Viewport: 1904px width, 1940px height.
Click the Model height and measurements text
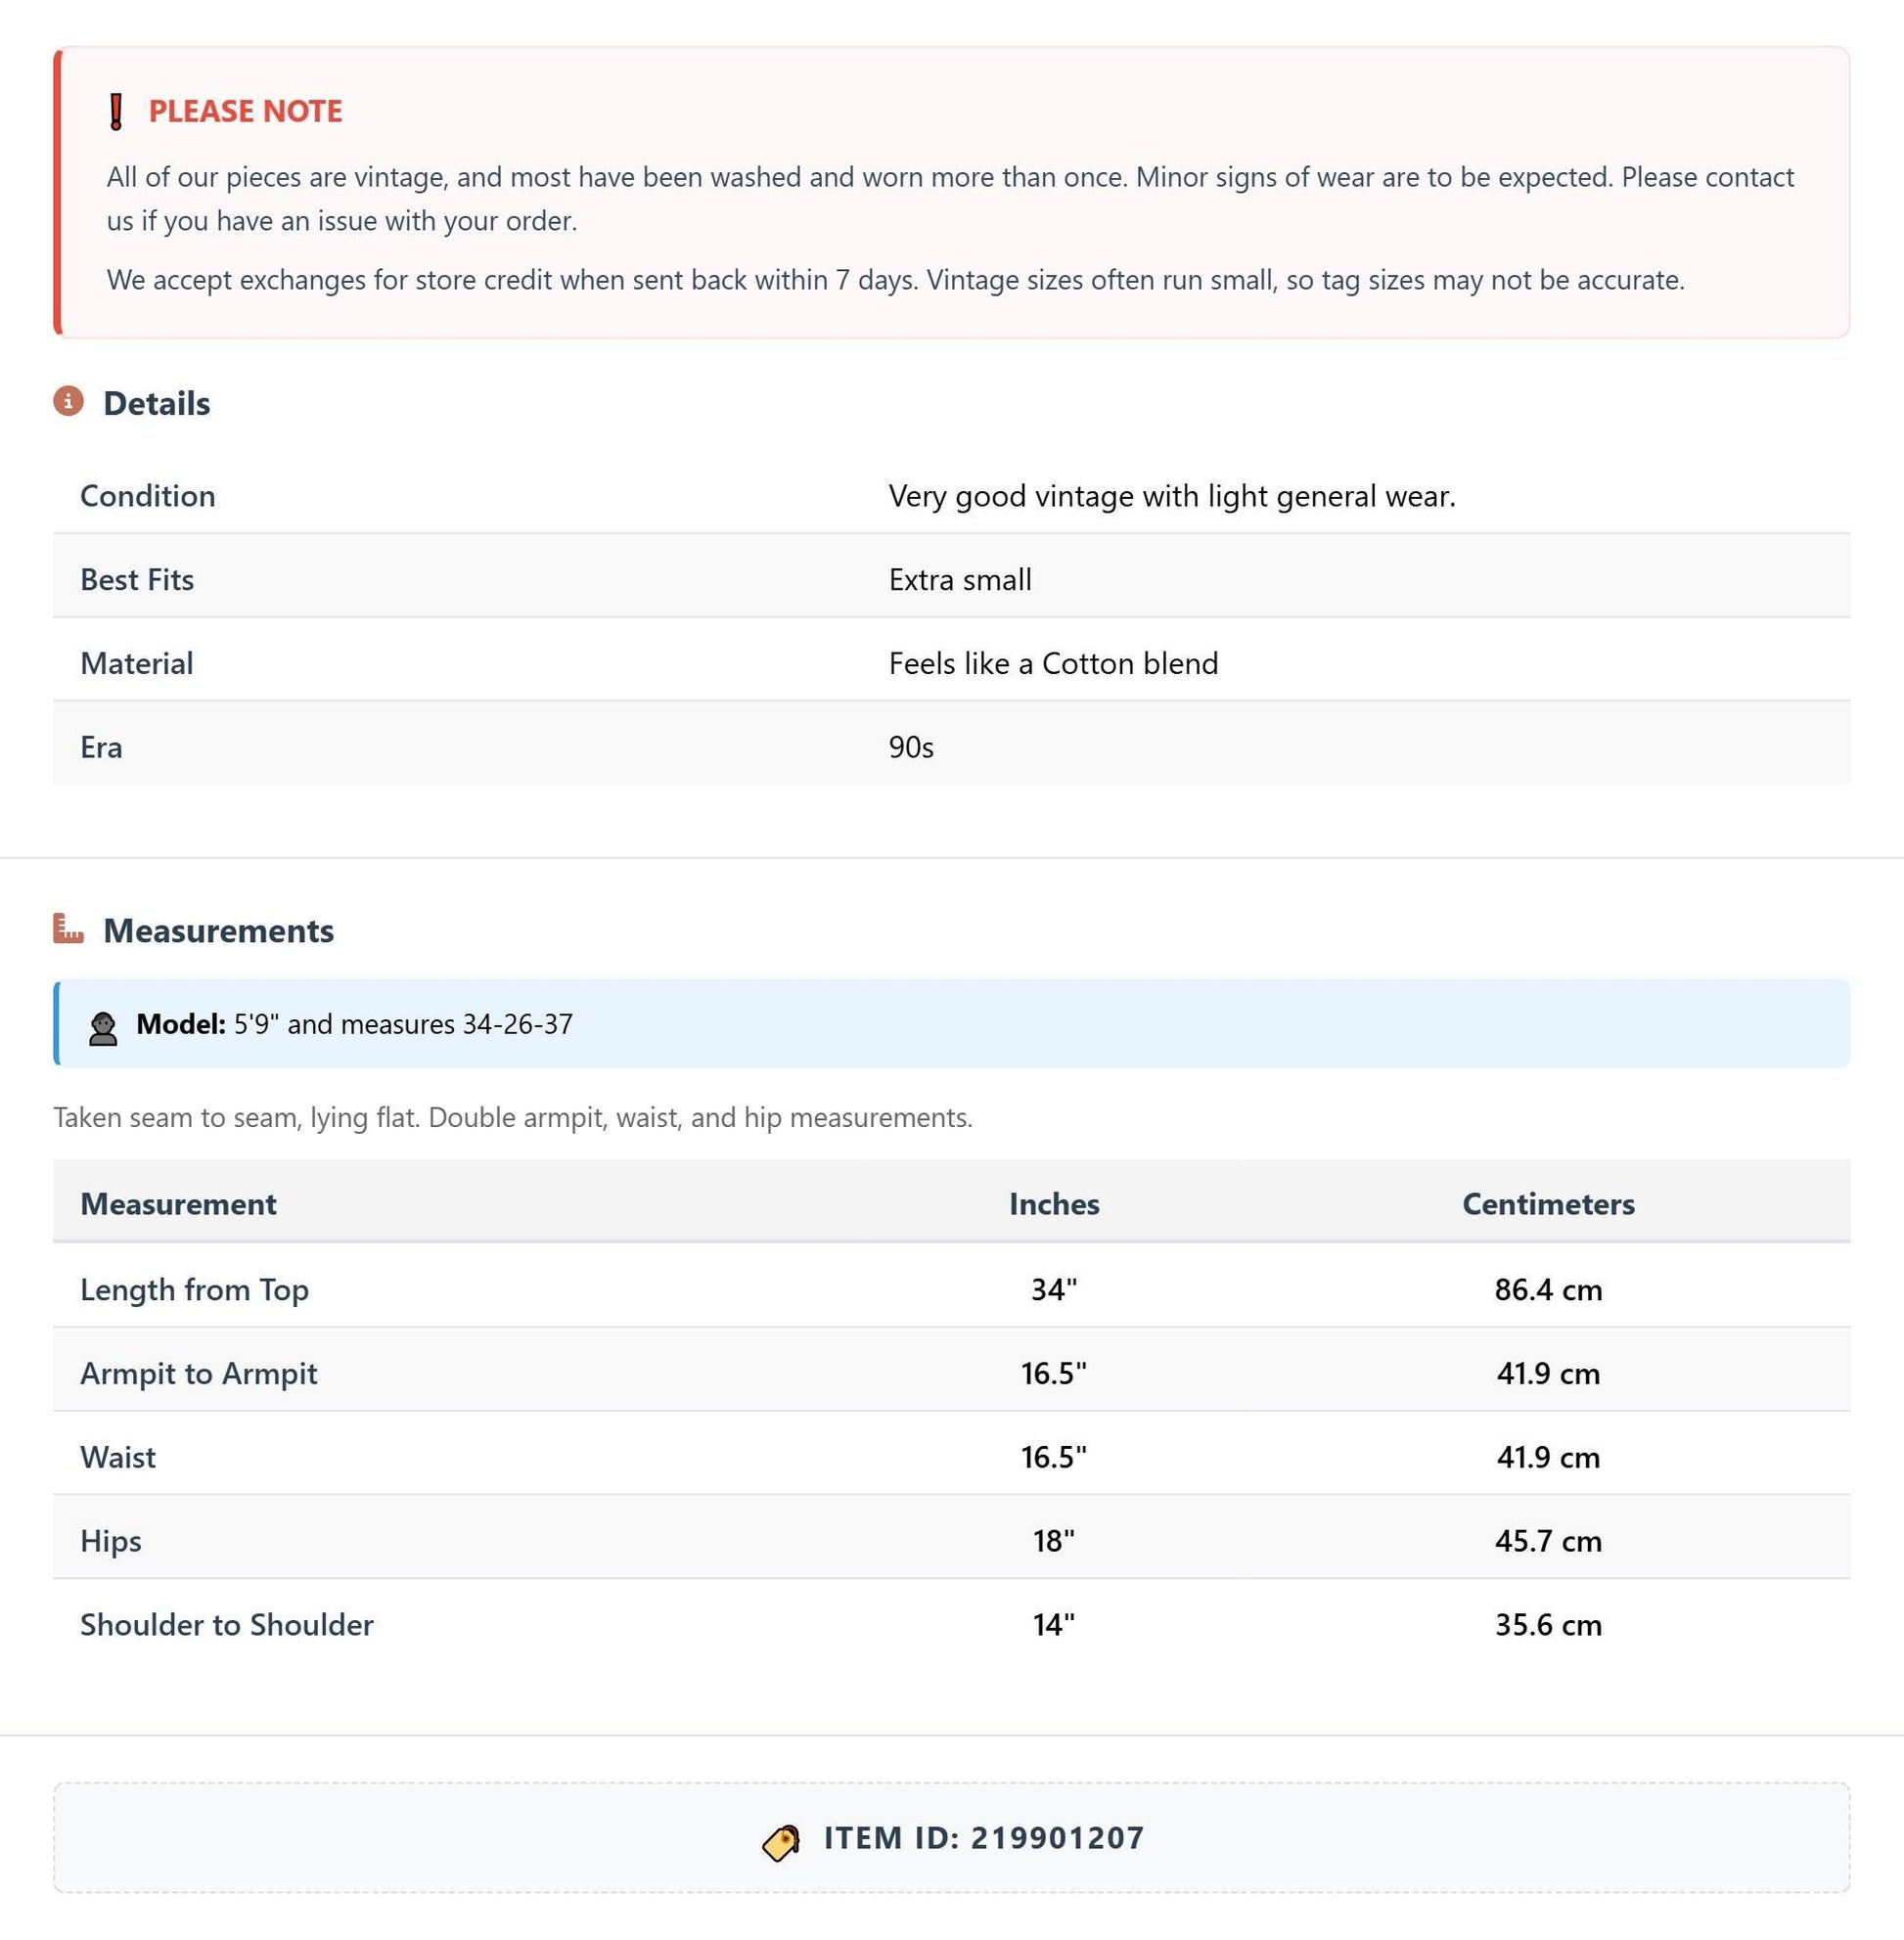click(x=403, y=1024)
